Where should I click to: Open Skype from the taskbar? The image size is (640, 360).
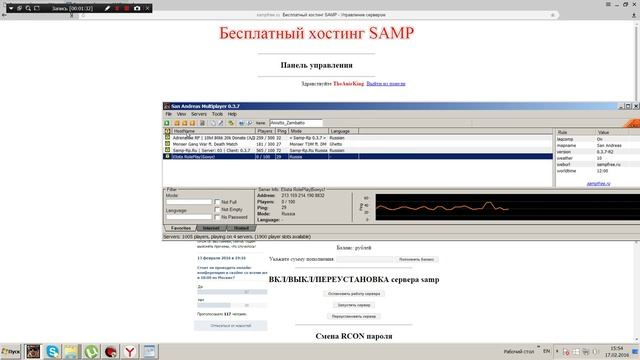52,351
